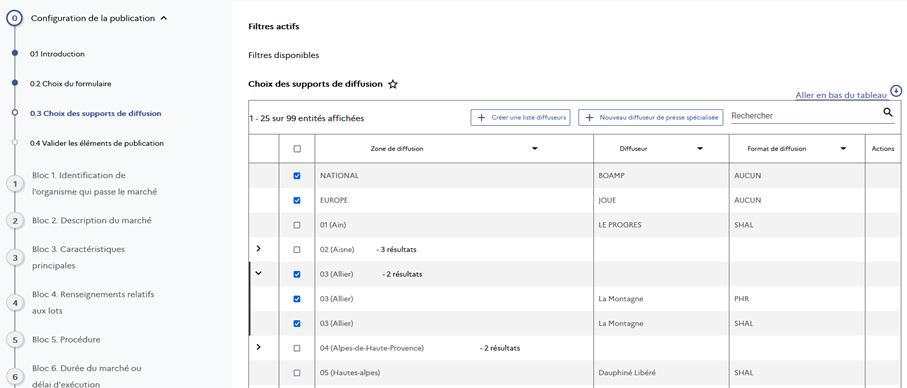Uncheck the NATIONAL row checkbox
The height and width of the screenshot is (388, 907).
(297, 176)
